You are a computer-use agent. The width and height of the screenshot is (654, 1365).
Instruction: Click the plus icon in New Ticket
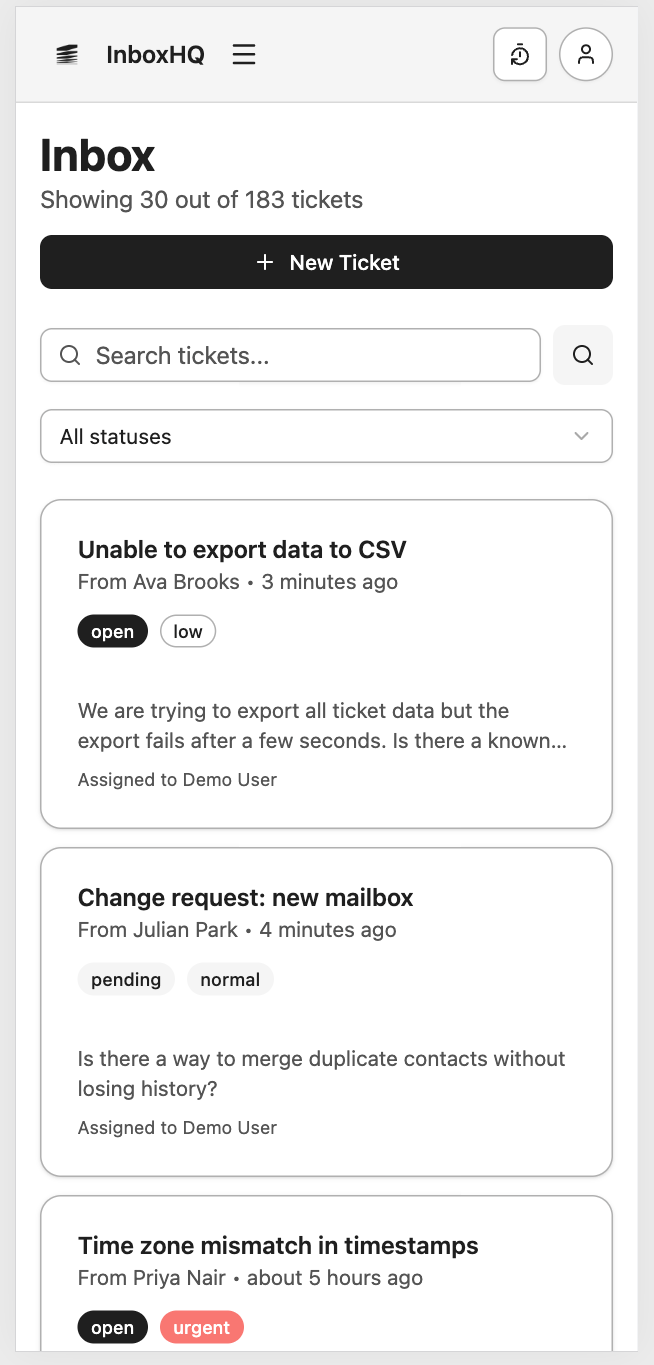point(265,262)
